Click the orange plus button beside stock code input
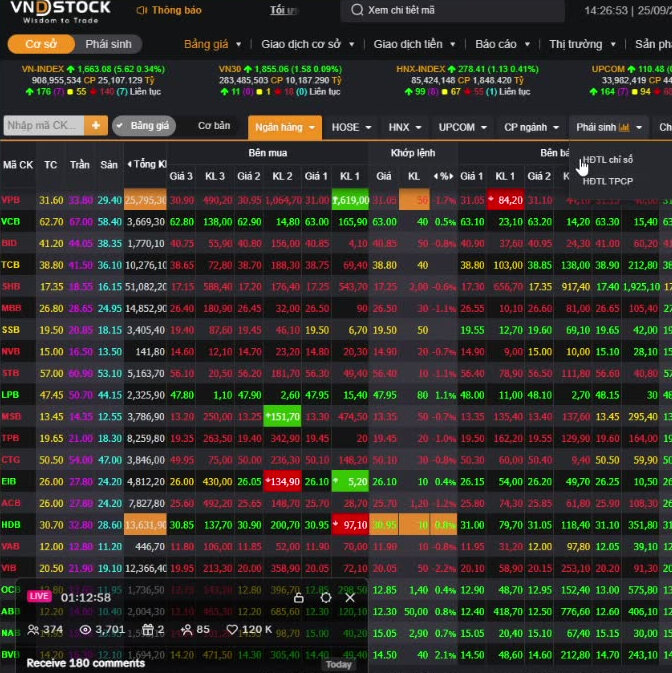This screenshot has height=673, width=672. point(96,126)
